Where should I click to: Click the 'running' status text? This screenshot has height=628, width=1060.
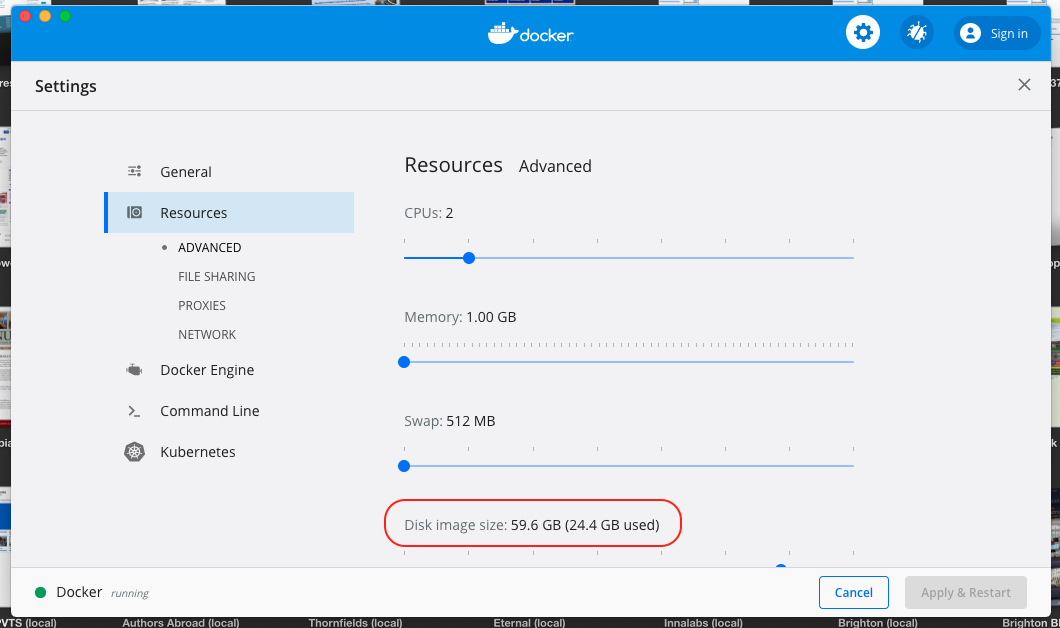[x=130, y=594]
